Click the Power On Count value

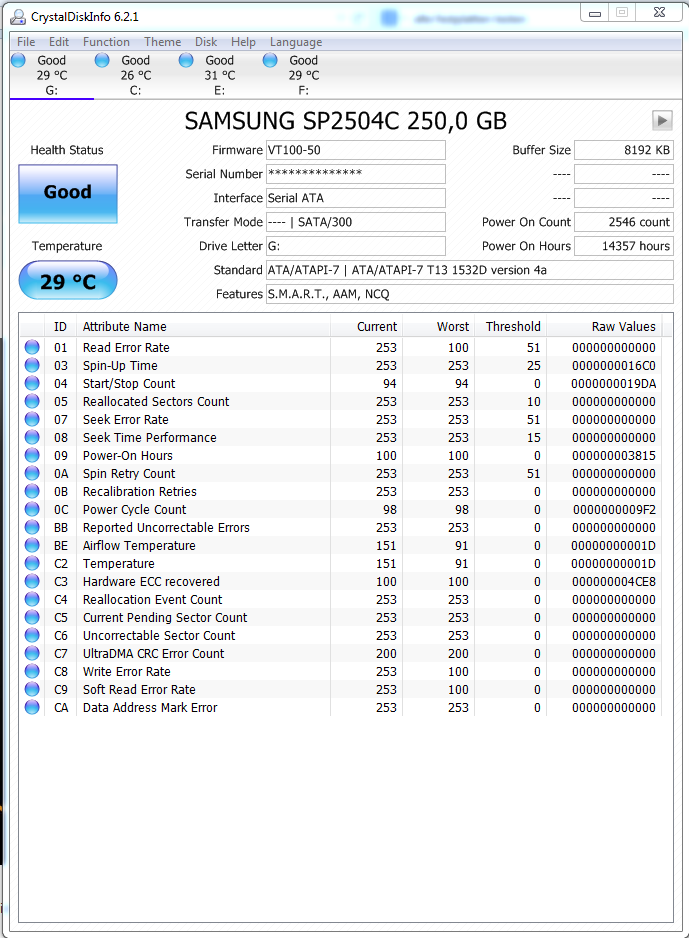[624, 222]
